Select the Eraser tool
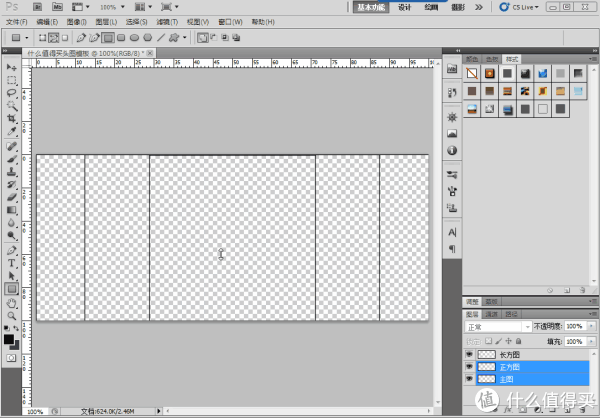 point(11,197)
